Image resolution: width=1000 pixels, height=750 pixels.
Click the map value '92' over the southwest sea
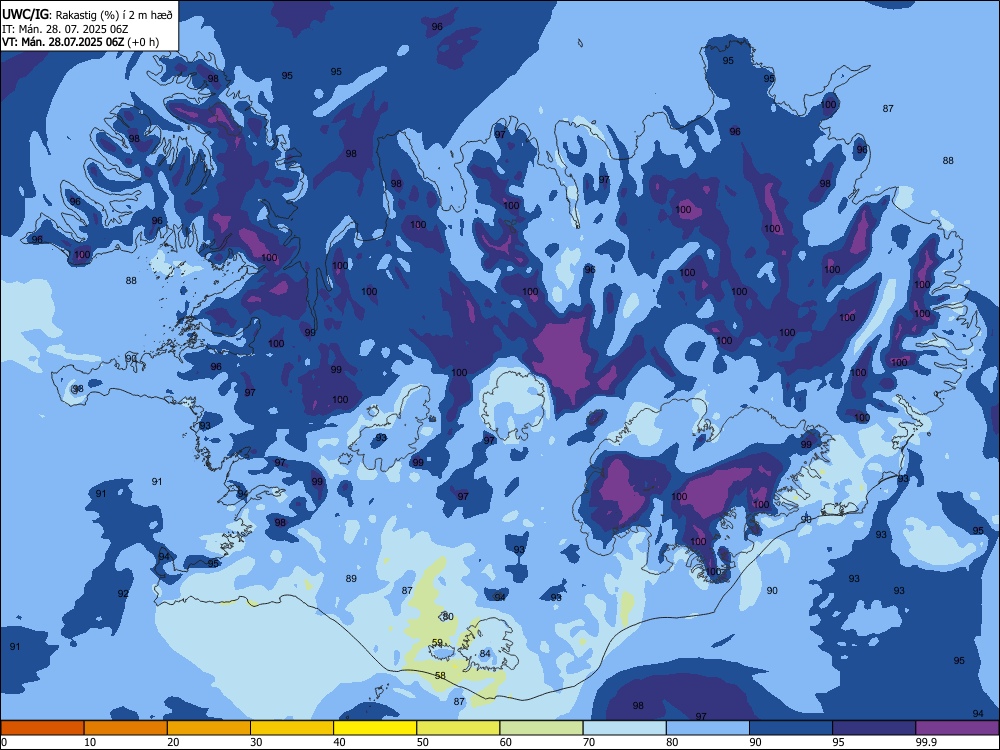click(123, 593)
